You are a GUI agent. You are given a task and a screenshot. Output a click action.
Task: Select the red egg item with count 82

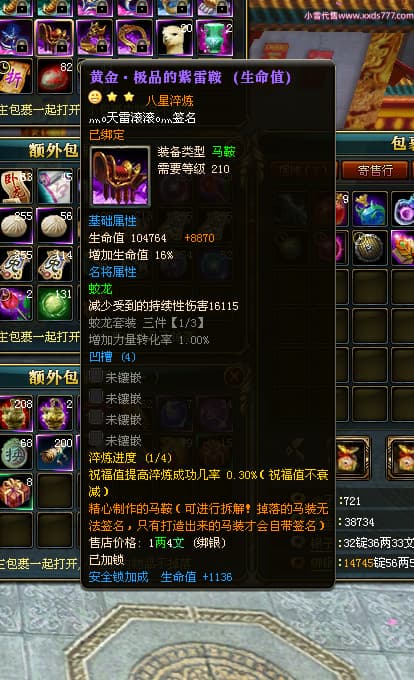(x=55, y=76)
